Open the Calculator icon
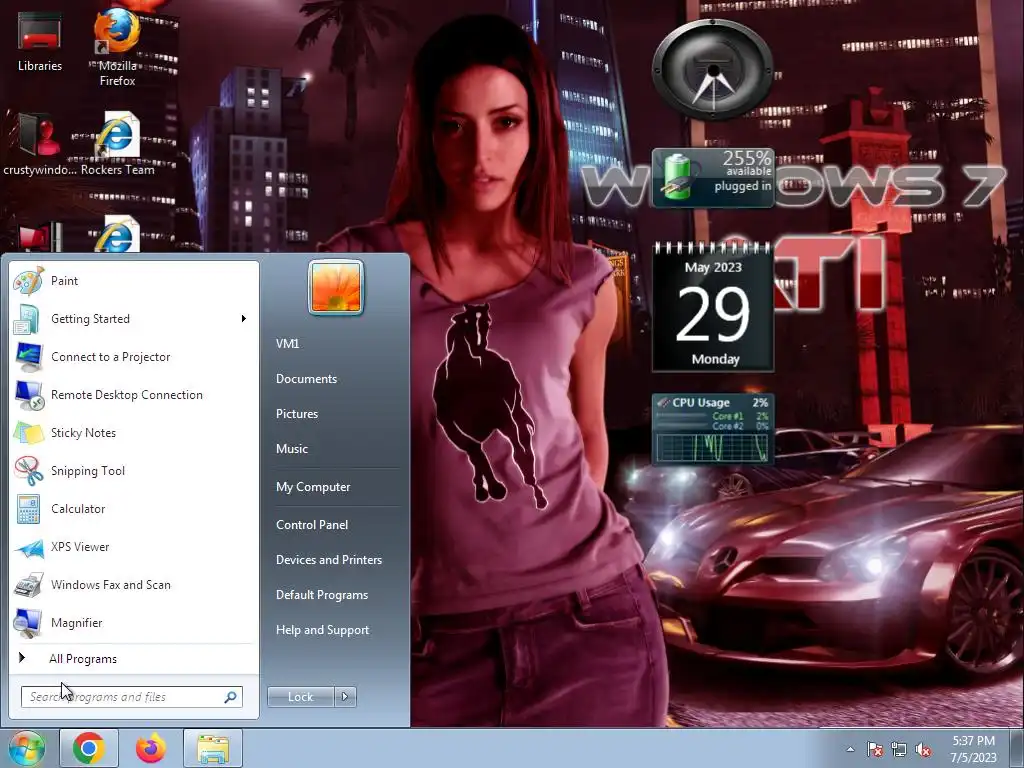 click(29, 509)
